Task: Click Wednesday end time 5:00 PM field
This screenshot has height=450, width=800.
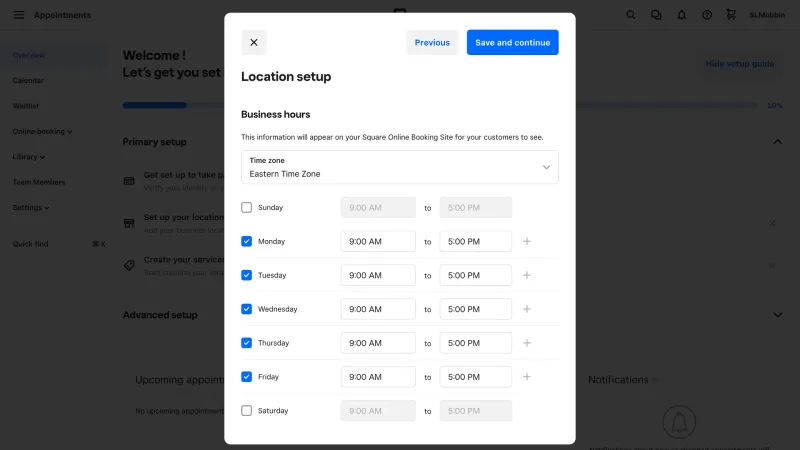Action: (x=476, y=309)
